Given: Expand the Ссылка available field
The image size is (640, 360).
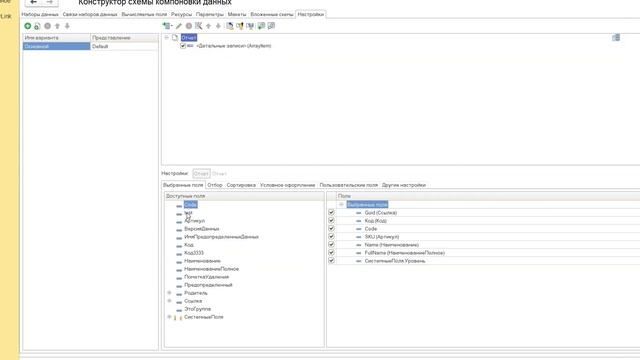Looking at the screenshot, I should pos(169,301).
